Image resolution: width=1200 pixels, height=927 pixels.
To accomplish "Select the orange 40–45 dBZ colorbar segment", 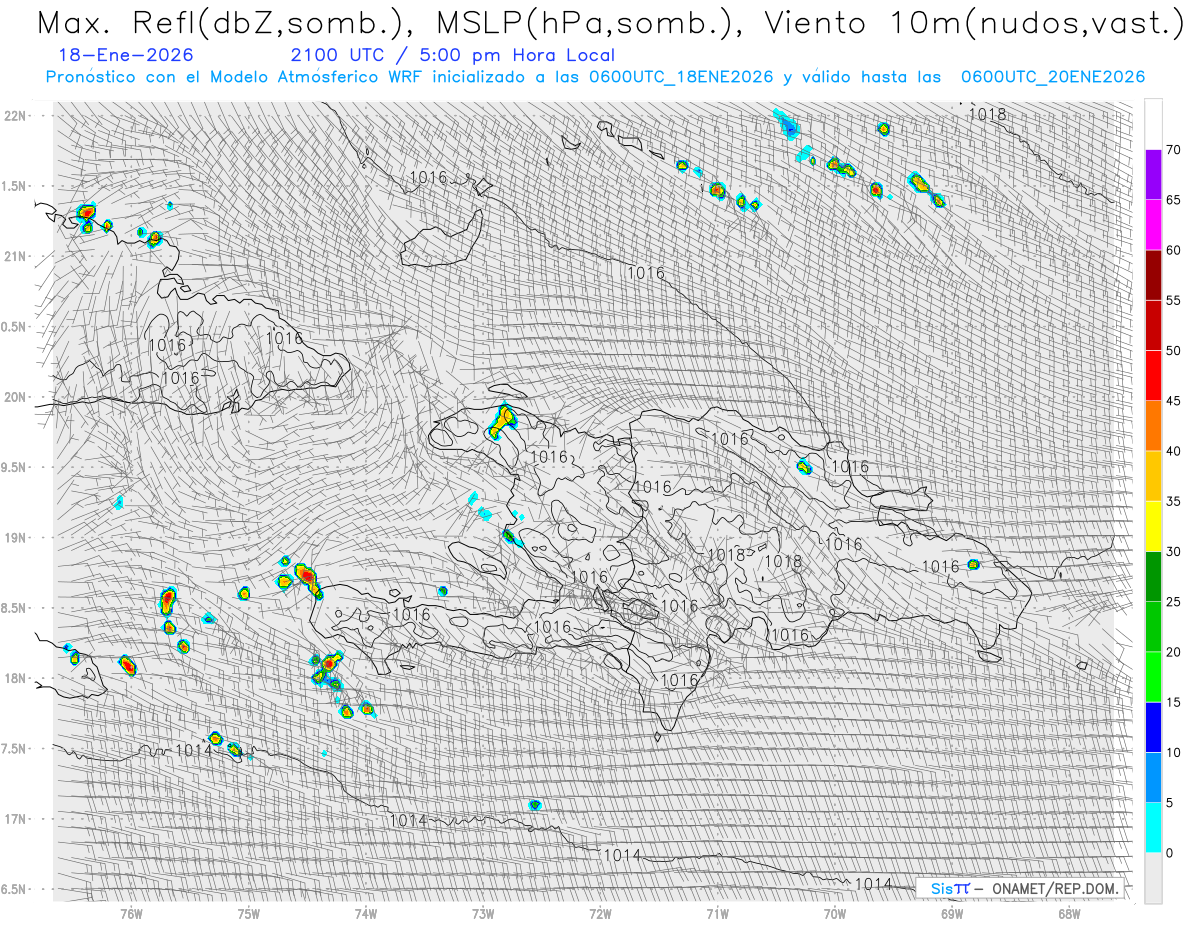I will 1153,426.
